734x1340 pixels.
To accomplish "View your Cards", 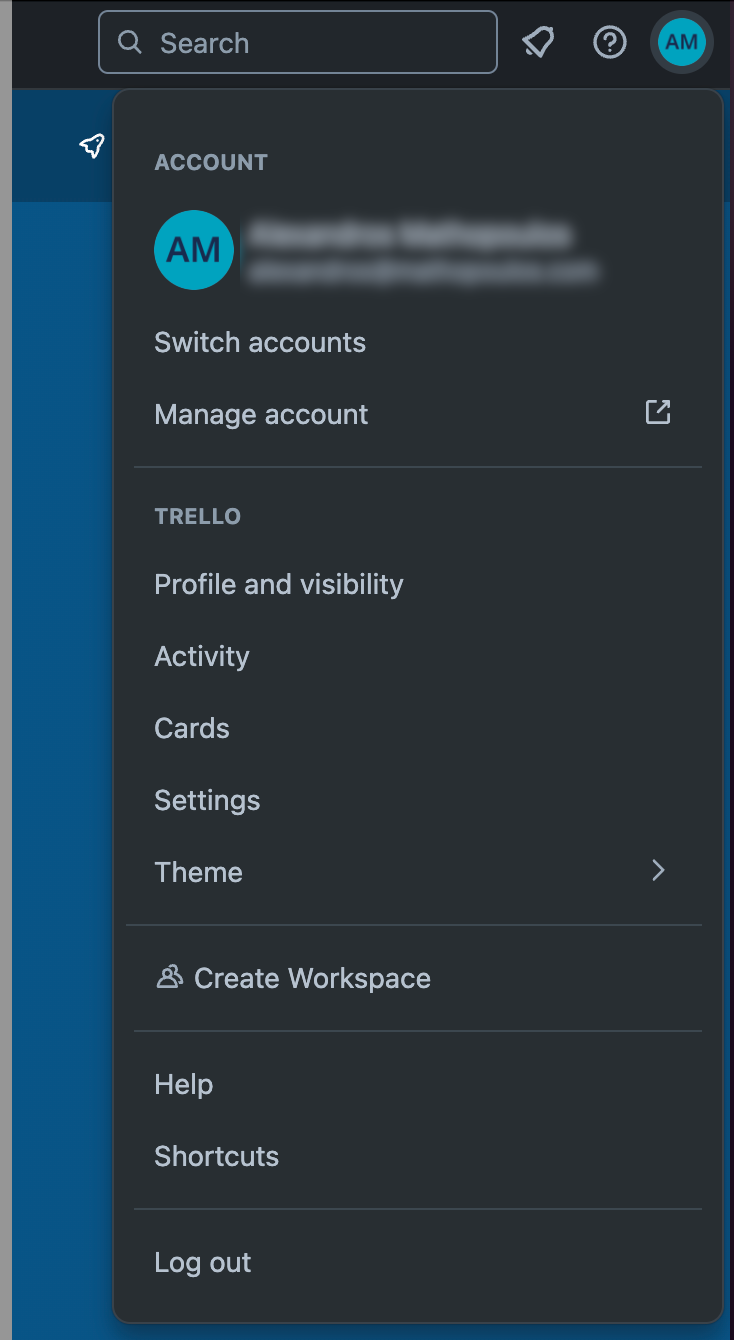I will (x=191, y=728).
